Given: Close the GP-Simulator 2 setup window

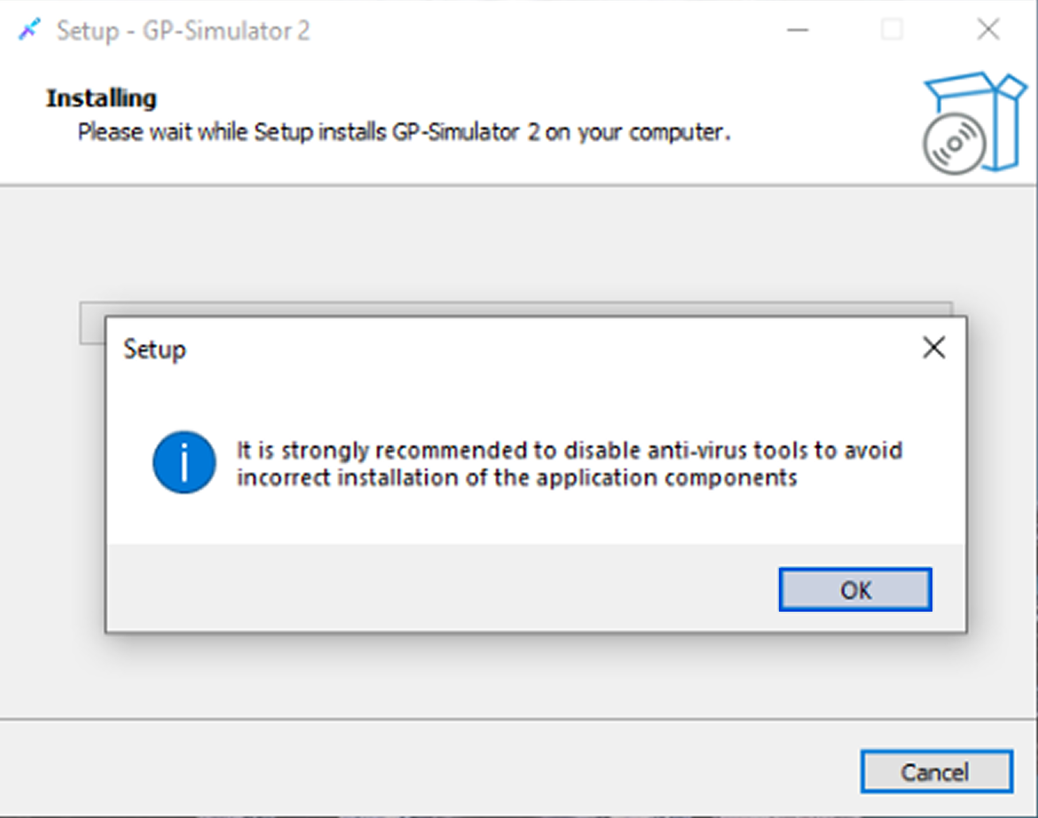Looking at the screenshot, I should tap(988, 30).
